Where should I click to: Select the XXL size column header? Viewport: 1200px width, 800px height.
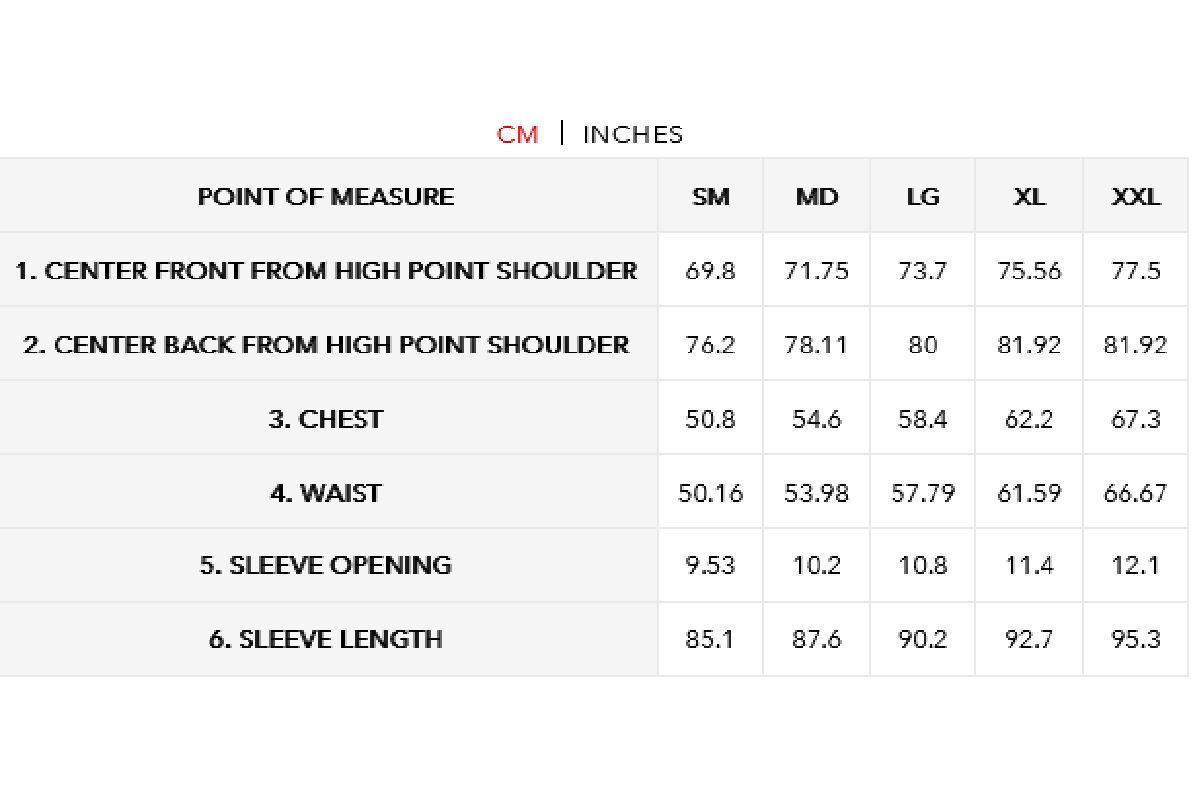1136,196
